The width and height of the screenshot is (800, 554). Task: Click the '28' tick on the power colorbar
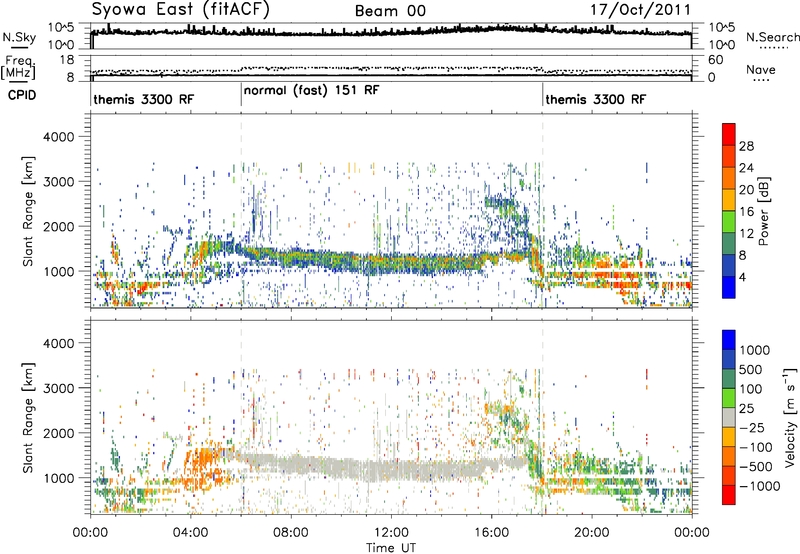tap(746, 146)
